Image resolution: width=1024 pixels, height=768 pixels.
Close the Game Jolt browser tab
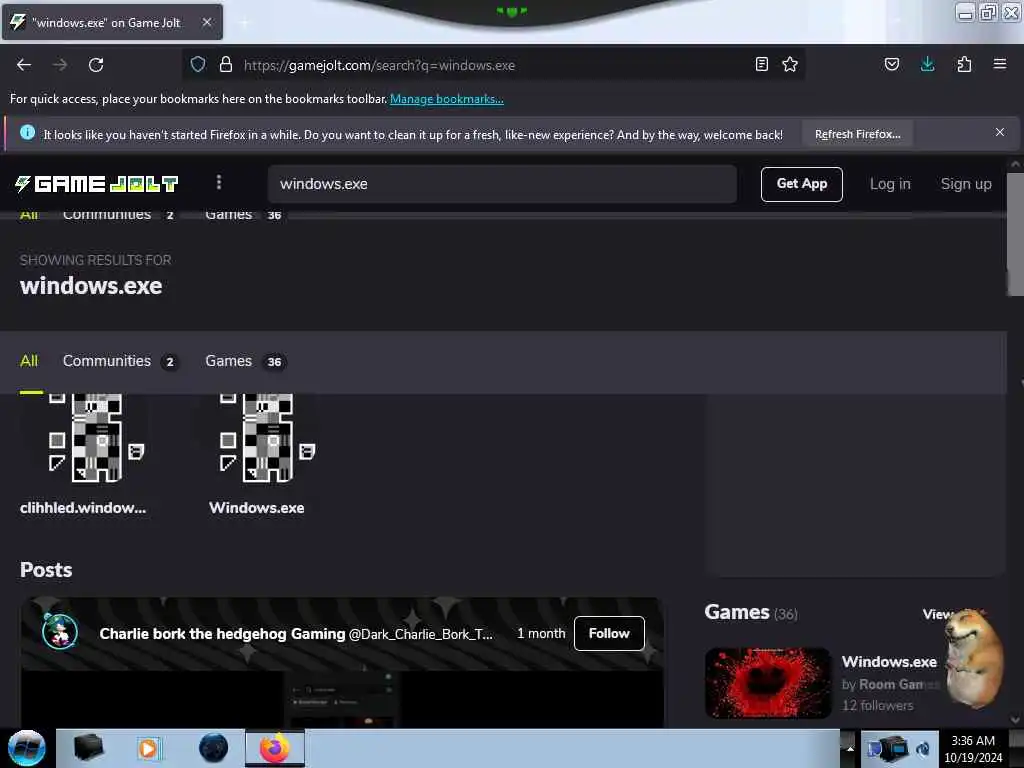[206, 22]
